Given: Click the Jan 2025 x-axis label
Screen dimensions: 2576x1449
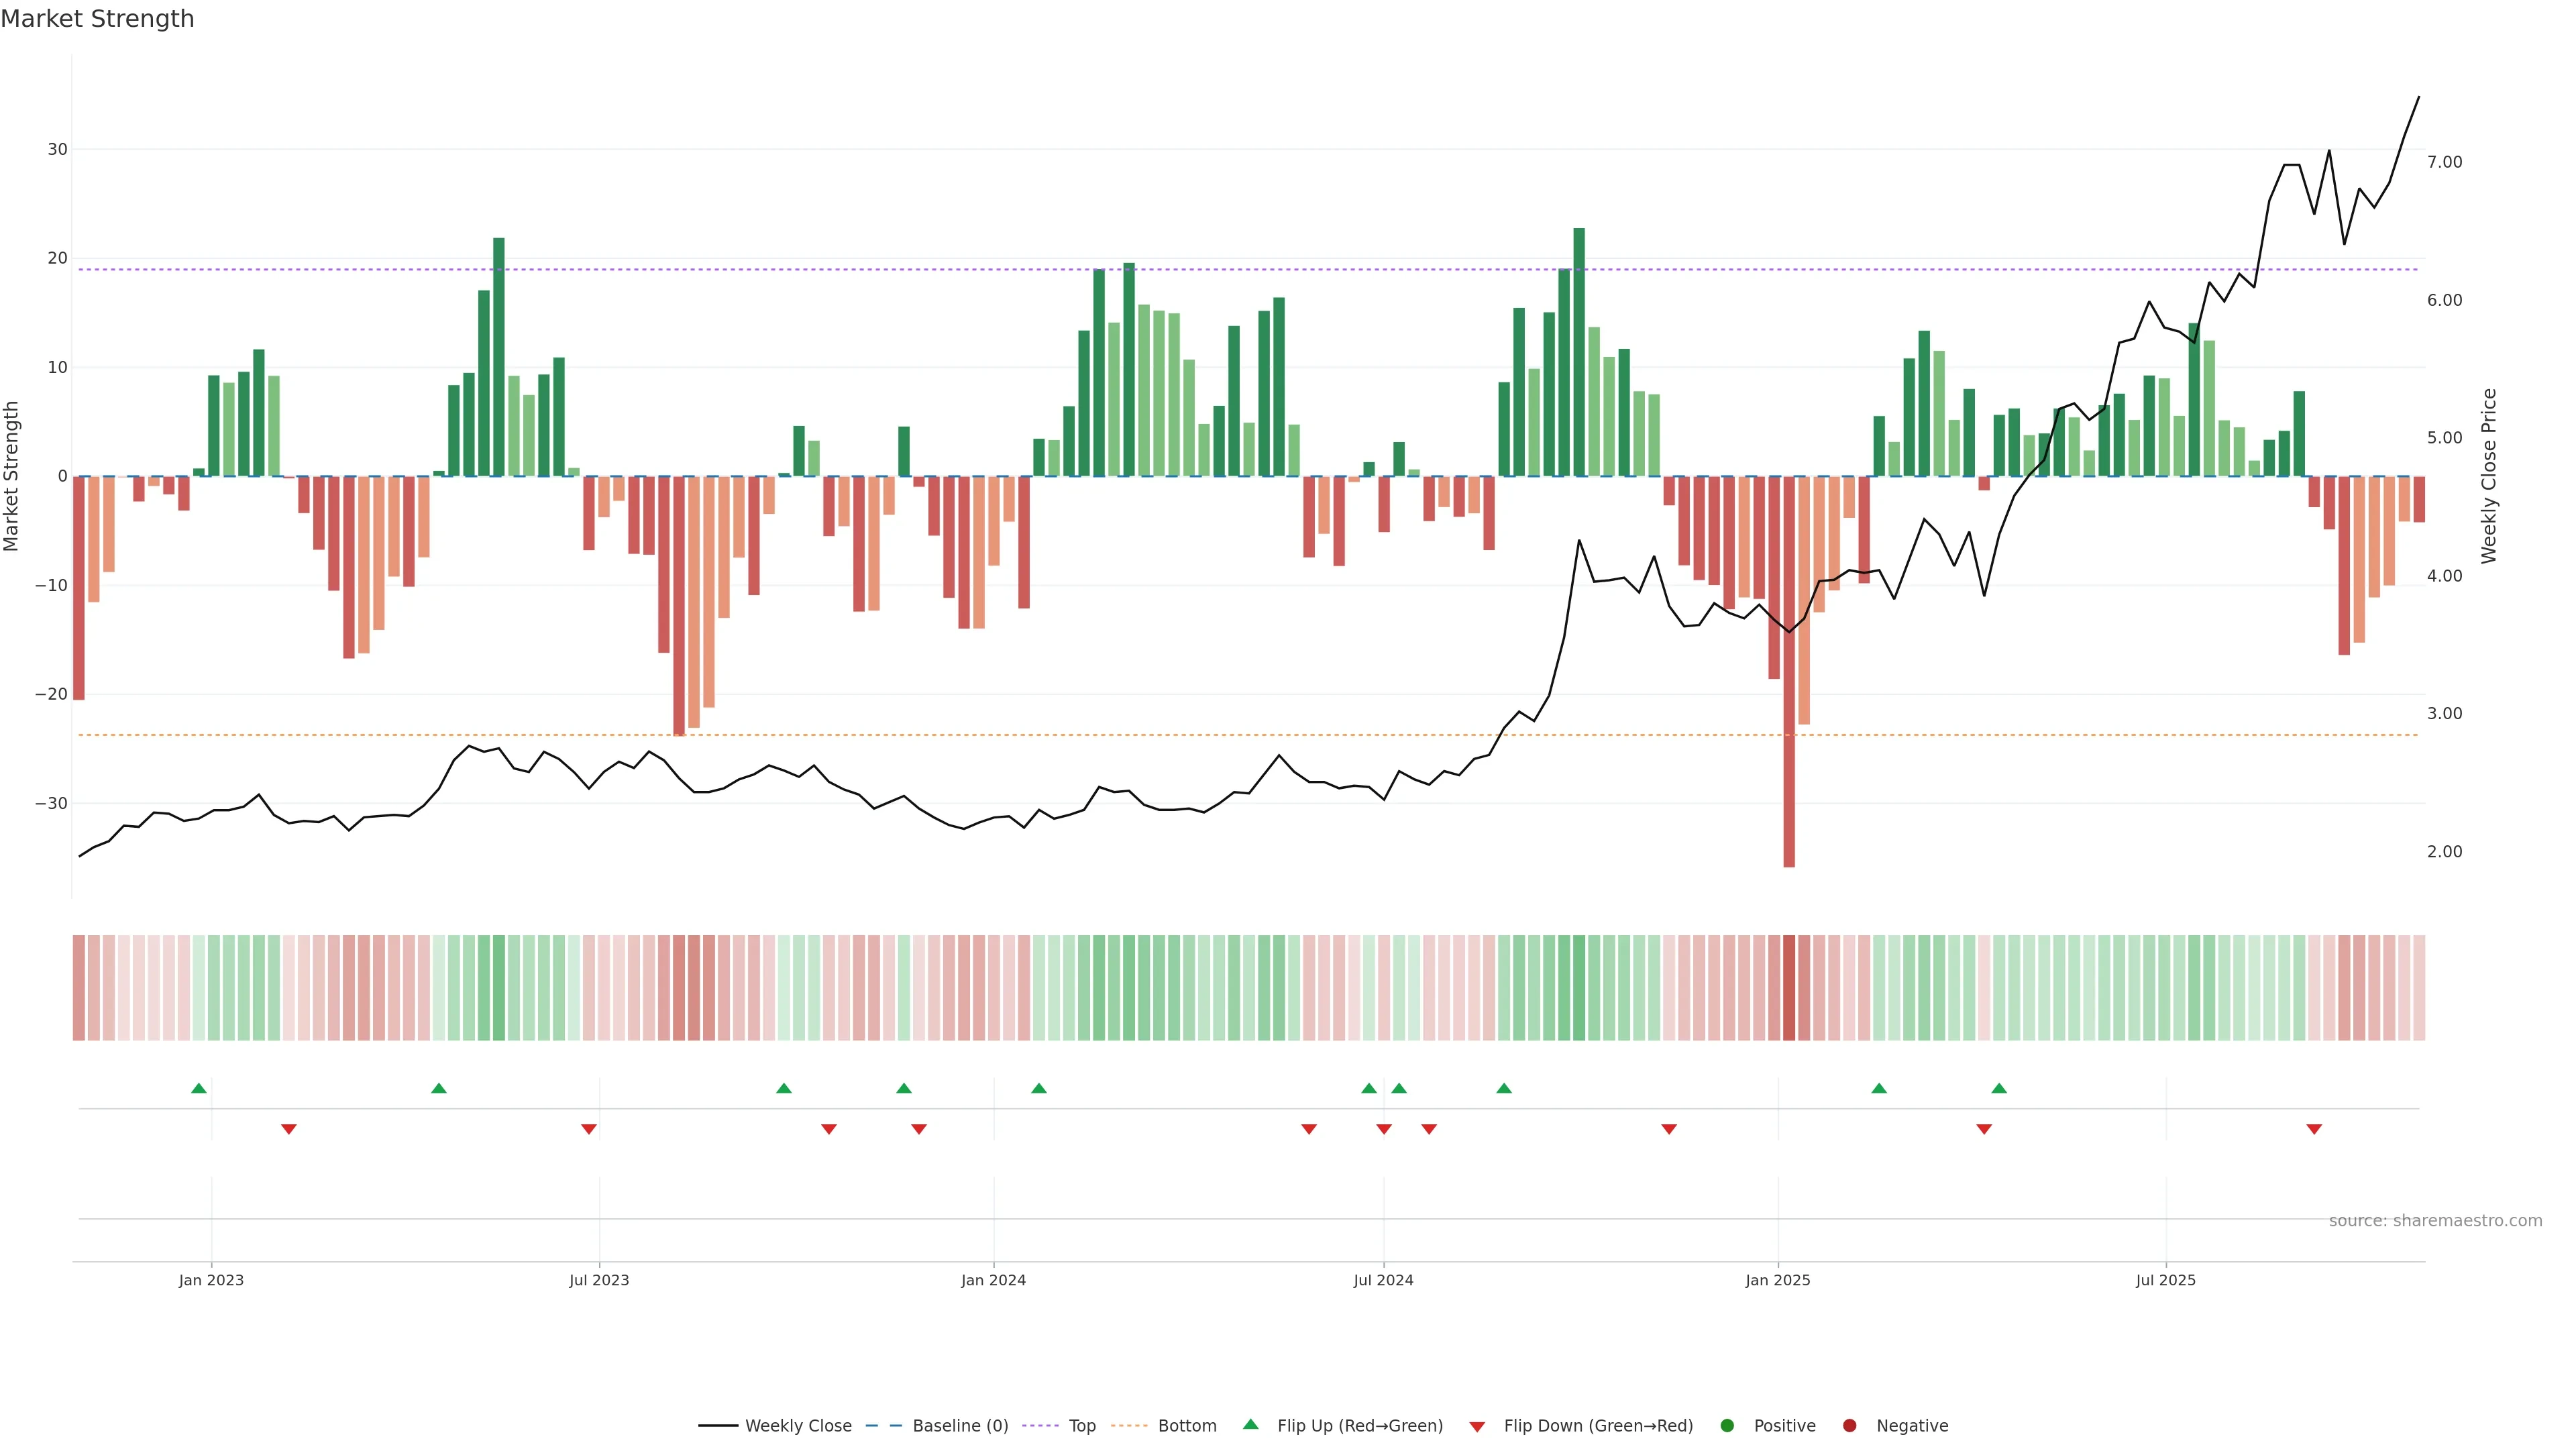Looking at the screenshot, I should point(1778,1280).
